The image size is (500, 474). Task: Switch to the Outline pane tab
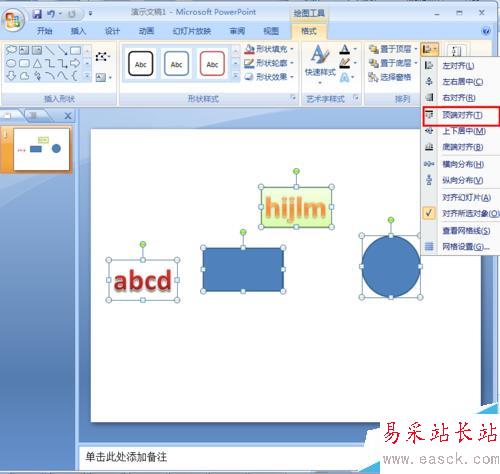pyautogui.click(x=34, y=116)
